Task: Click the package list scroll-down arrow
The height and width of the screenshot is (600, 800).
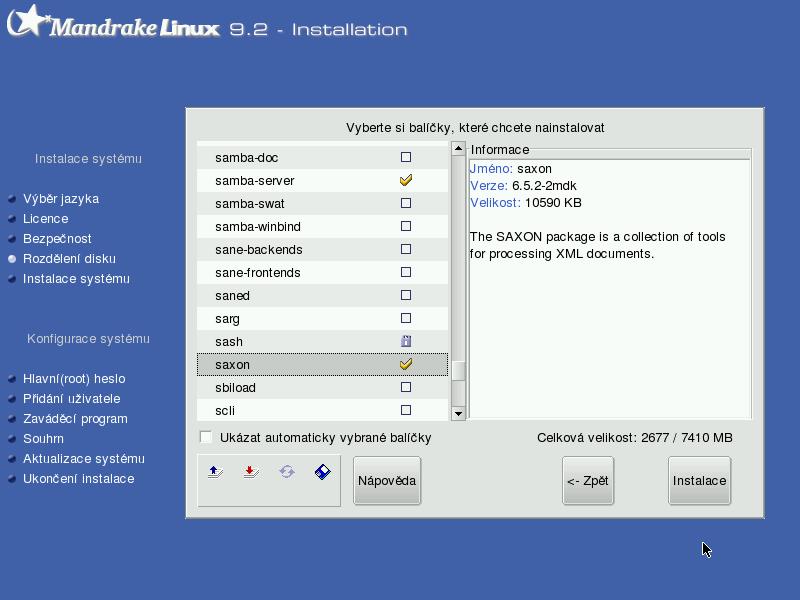Action: click(x=458, y=413)
